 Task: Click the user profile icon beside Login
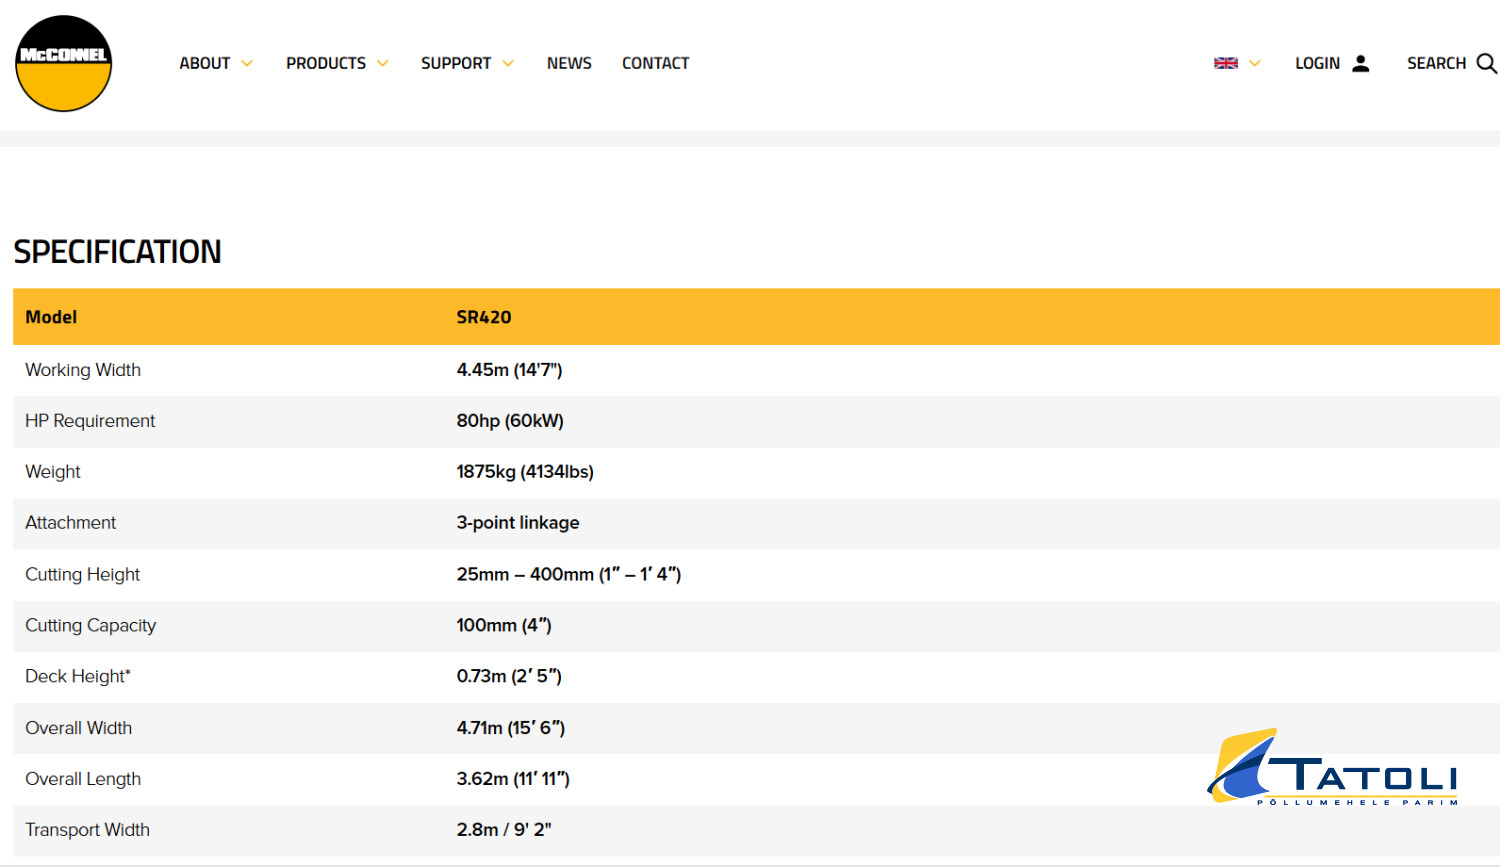pos(1360,63)
